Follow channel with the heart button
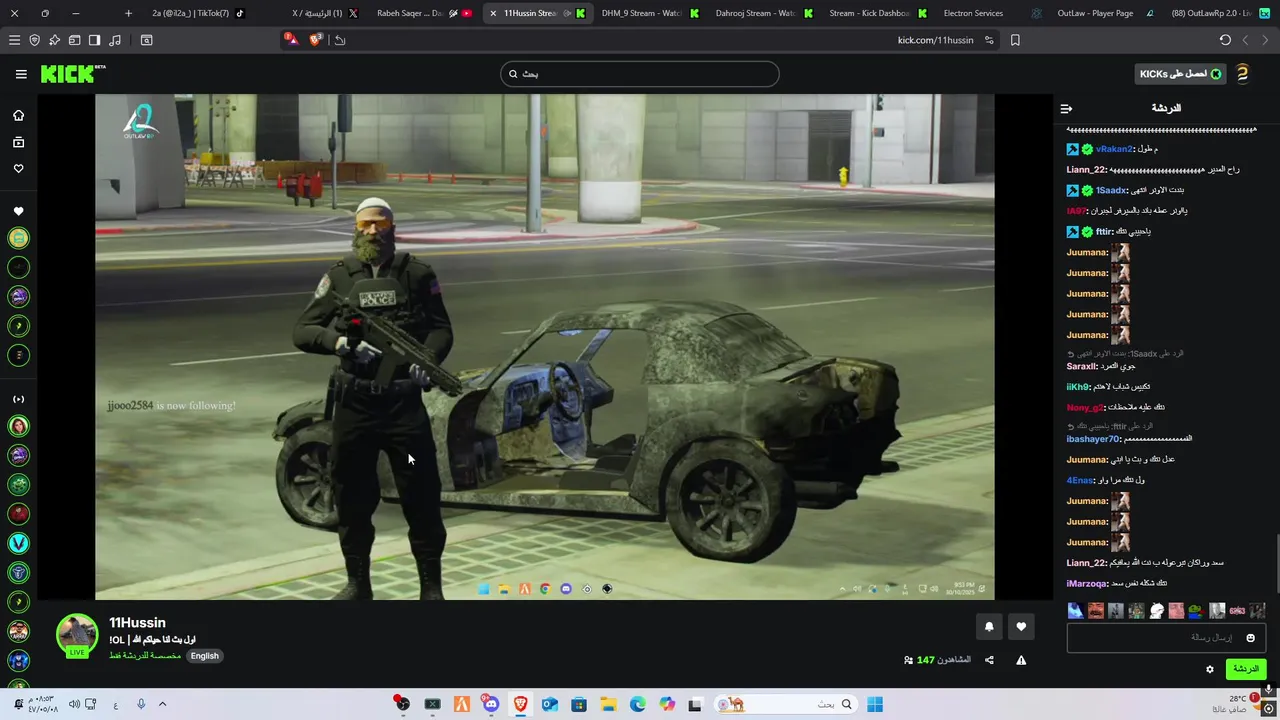Screen dimensions: 1280x720 (1021, 627)
